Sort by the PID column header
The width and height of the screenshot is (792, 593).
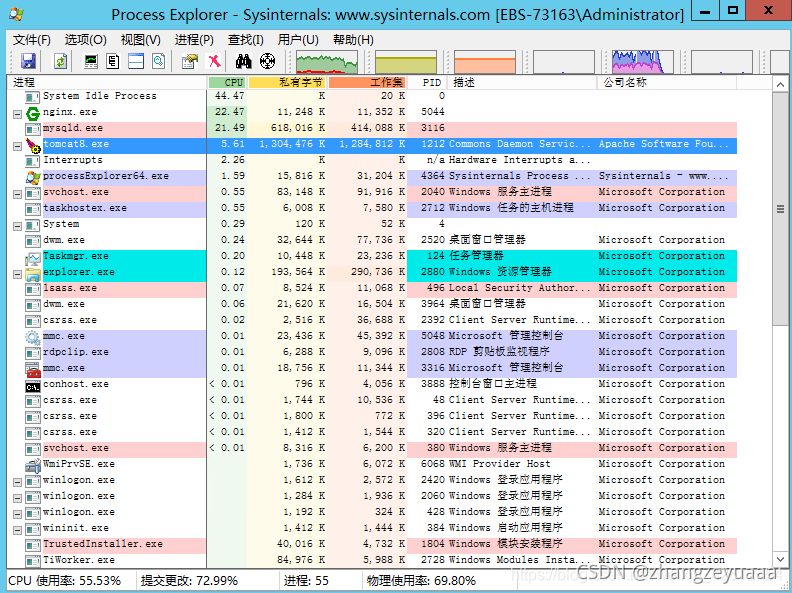[428, 82]
